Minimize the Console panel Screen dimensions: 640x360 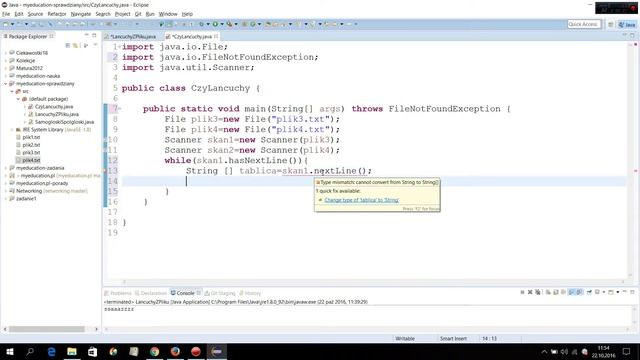coord(624,292)
